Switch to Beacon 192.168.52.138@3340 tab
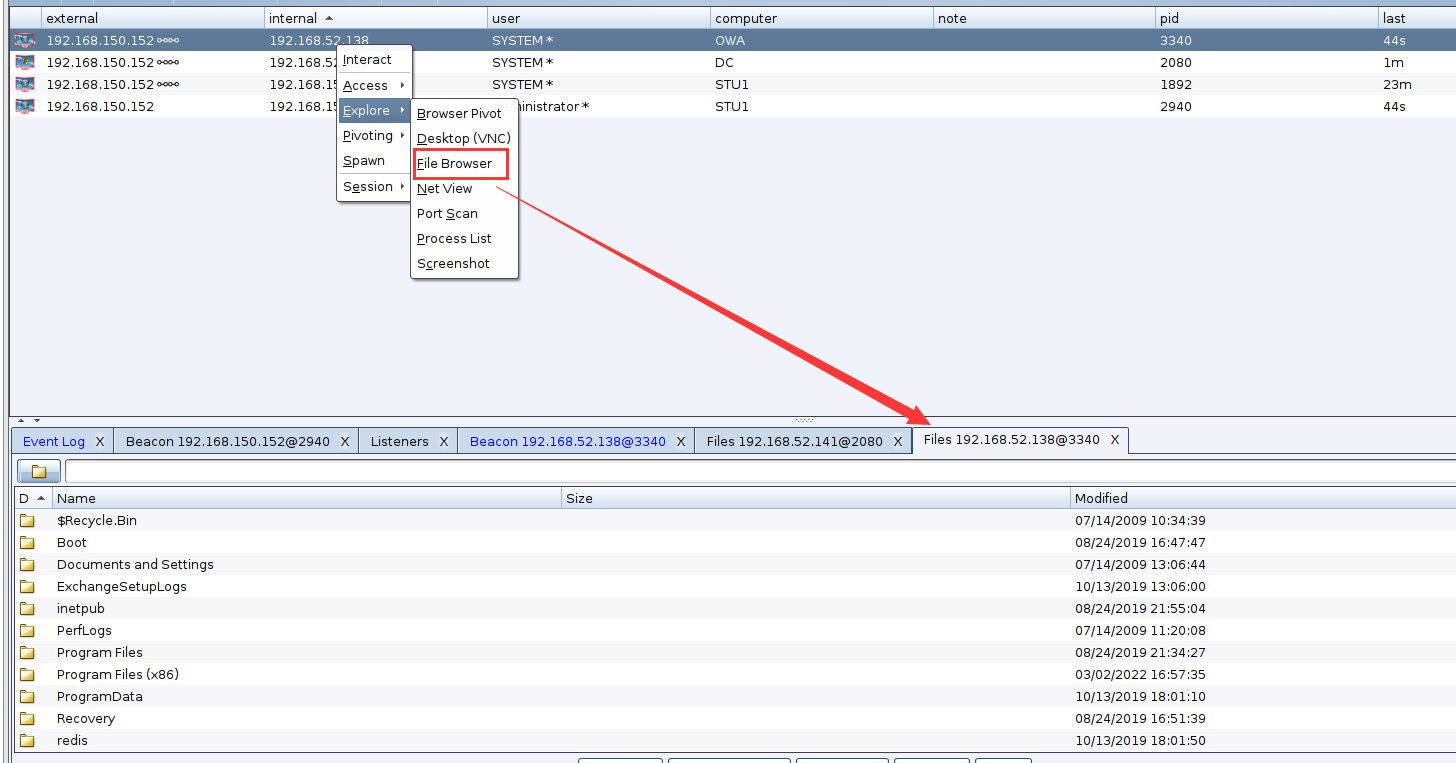This screenshot has height=763, width=1456. point(568,441)
